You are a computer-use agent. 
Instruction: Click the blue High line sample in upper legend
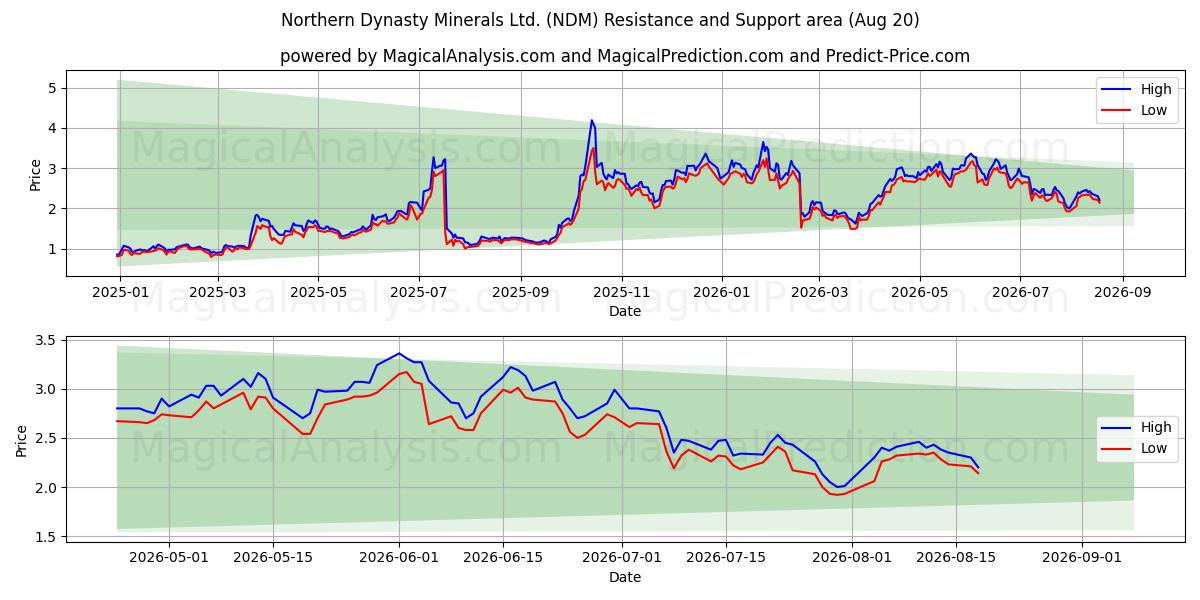1118,90
